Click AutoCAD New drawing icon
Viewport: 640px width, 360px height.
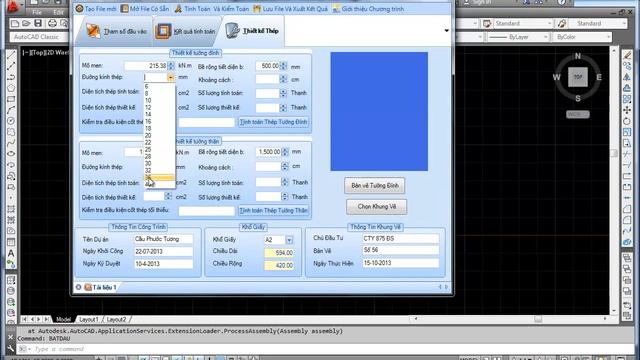click(15, 23)
